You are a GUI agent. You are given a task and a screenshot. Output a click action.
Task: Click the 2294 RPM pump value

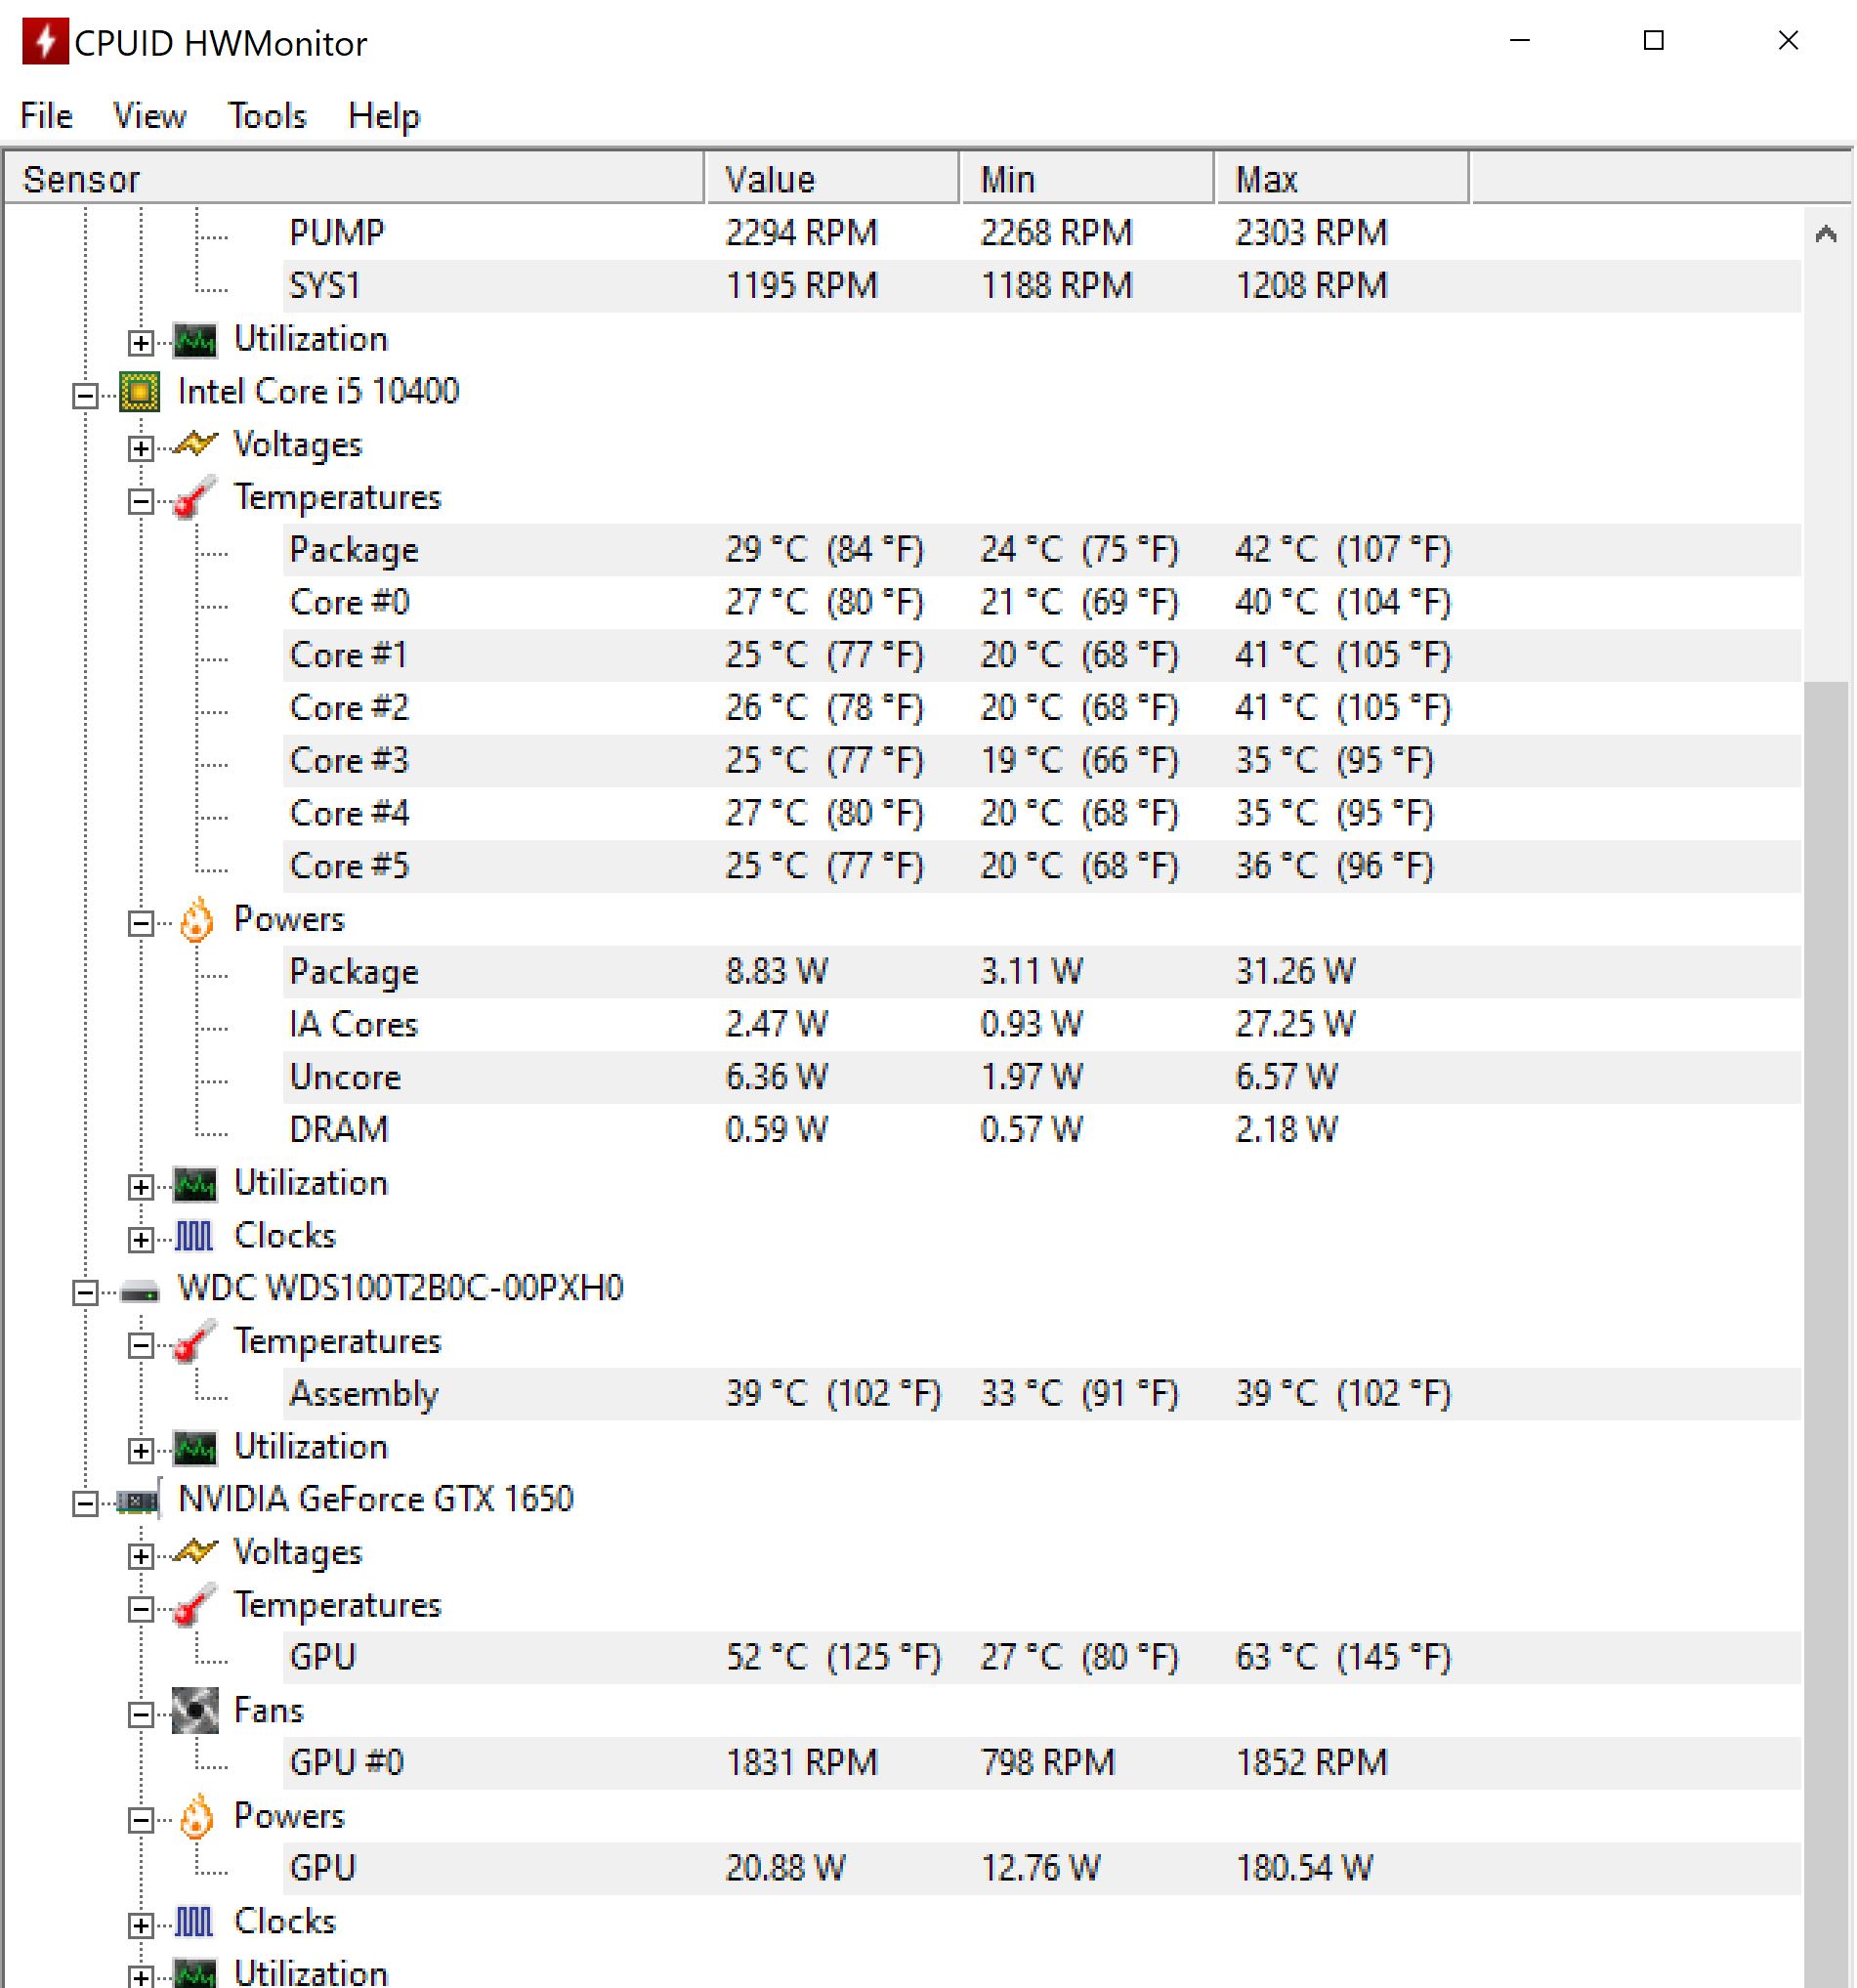(x=802, y=233)
